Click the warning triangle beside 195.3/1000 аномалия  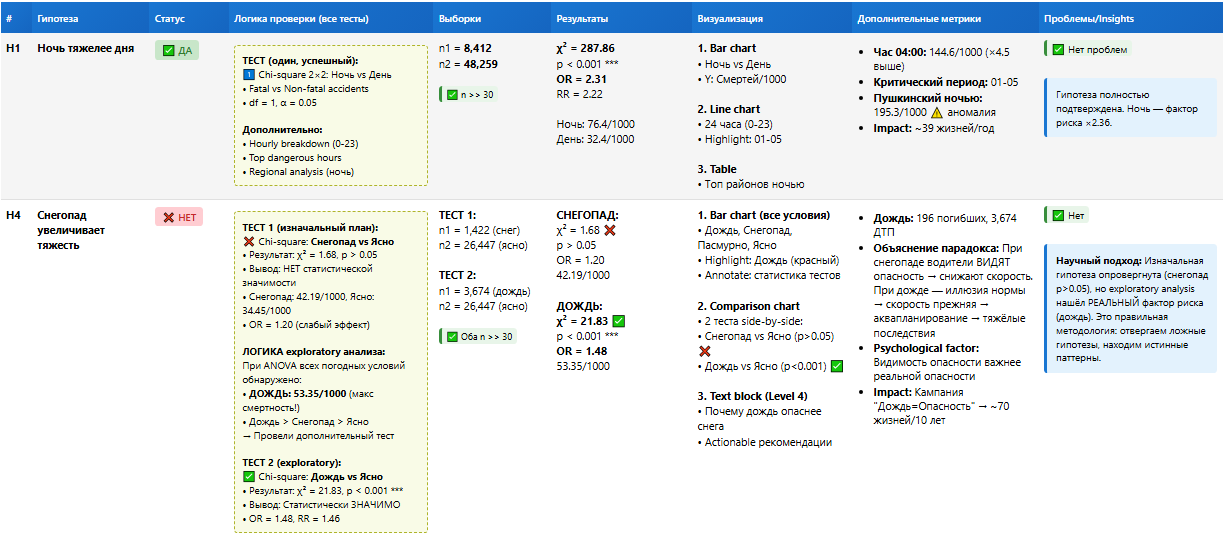(939, 113)
